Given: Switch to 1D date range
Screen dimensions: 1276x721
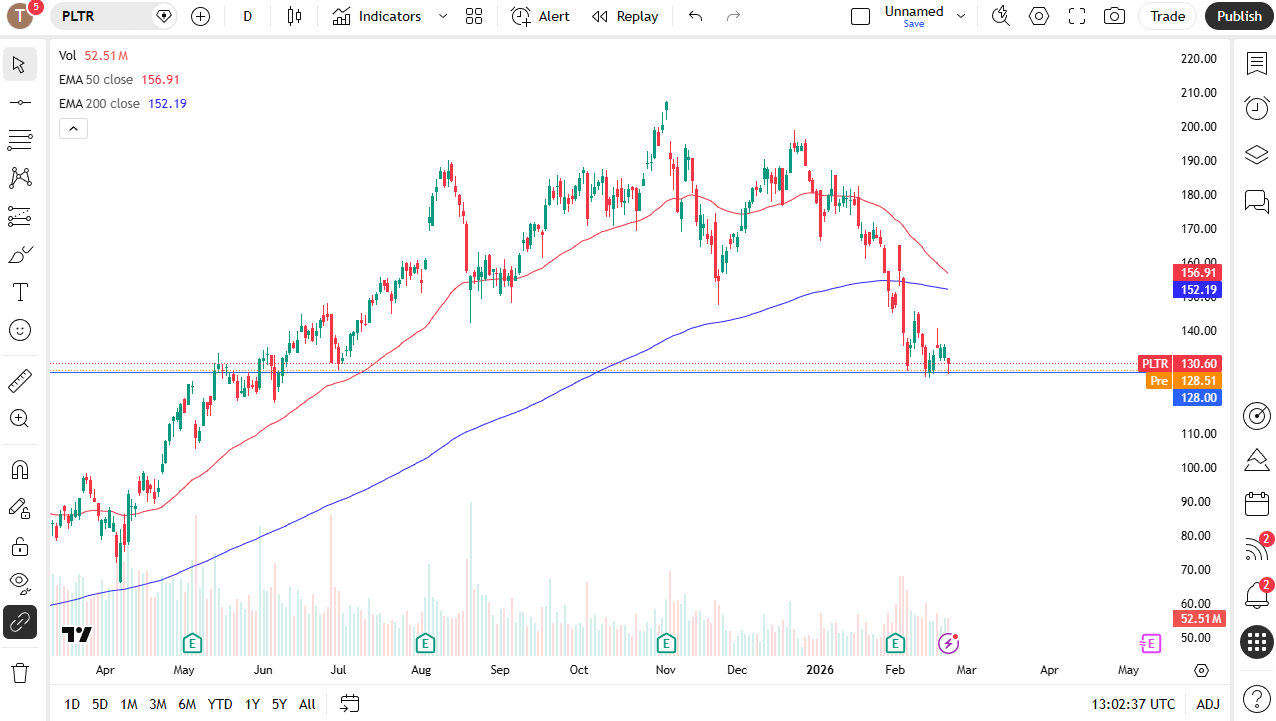Looking at the screenshot, I should [x=72, y=704].
